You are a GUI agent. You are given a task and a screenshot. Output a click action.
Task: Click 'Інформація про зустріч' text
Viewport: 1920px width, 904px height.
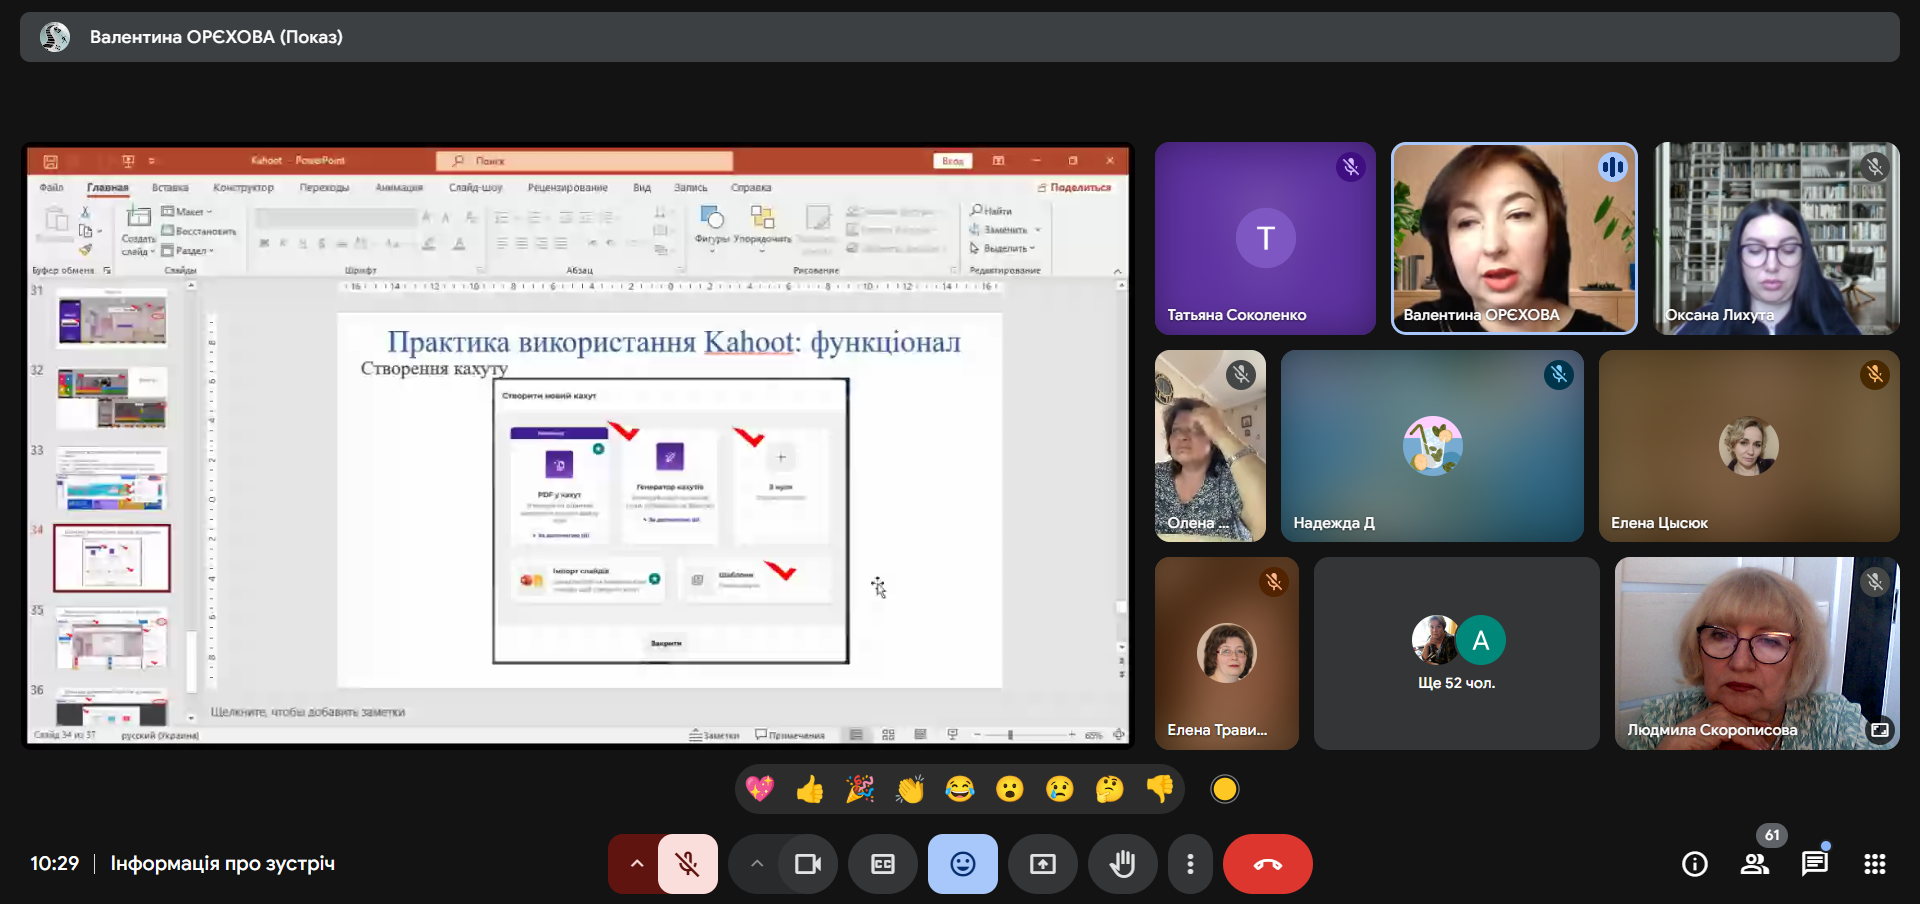tap(222, 863)
